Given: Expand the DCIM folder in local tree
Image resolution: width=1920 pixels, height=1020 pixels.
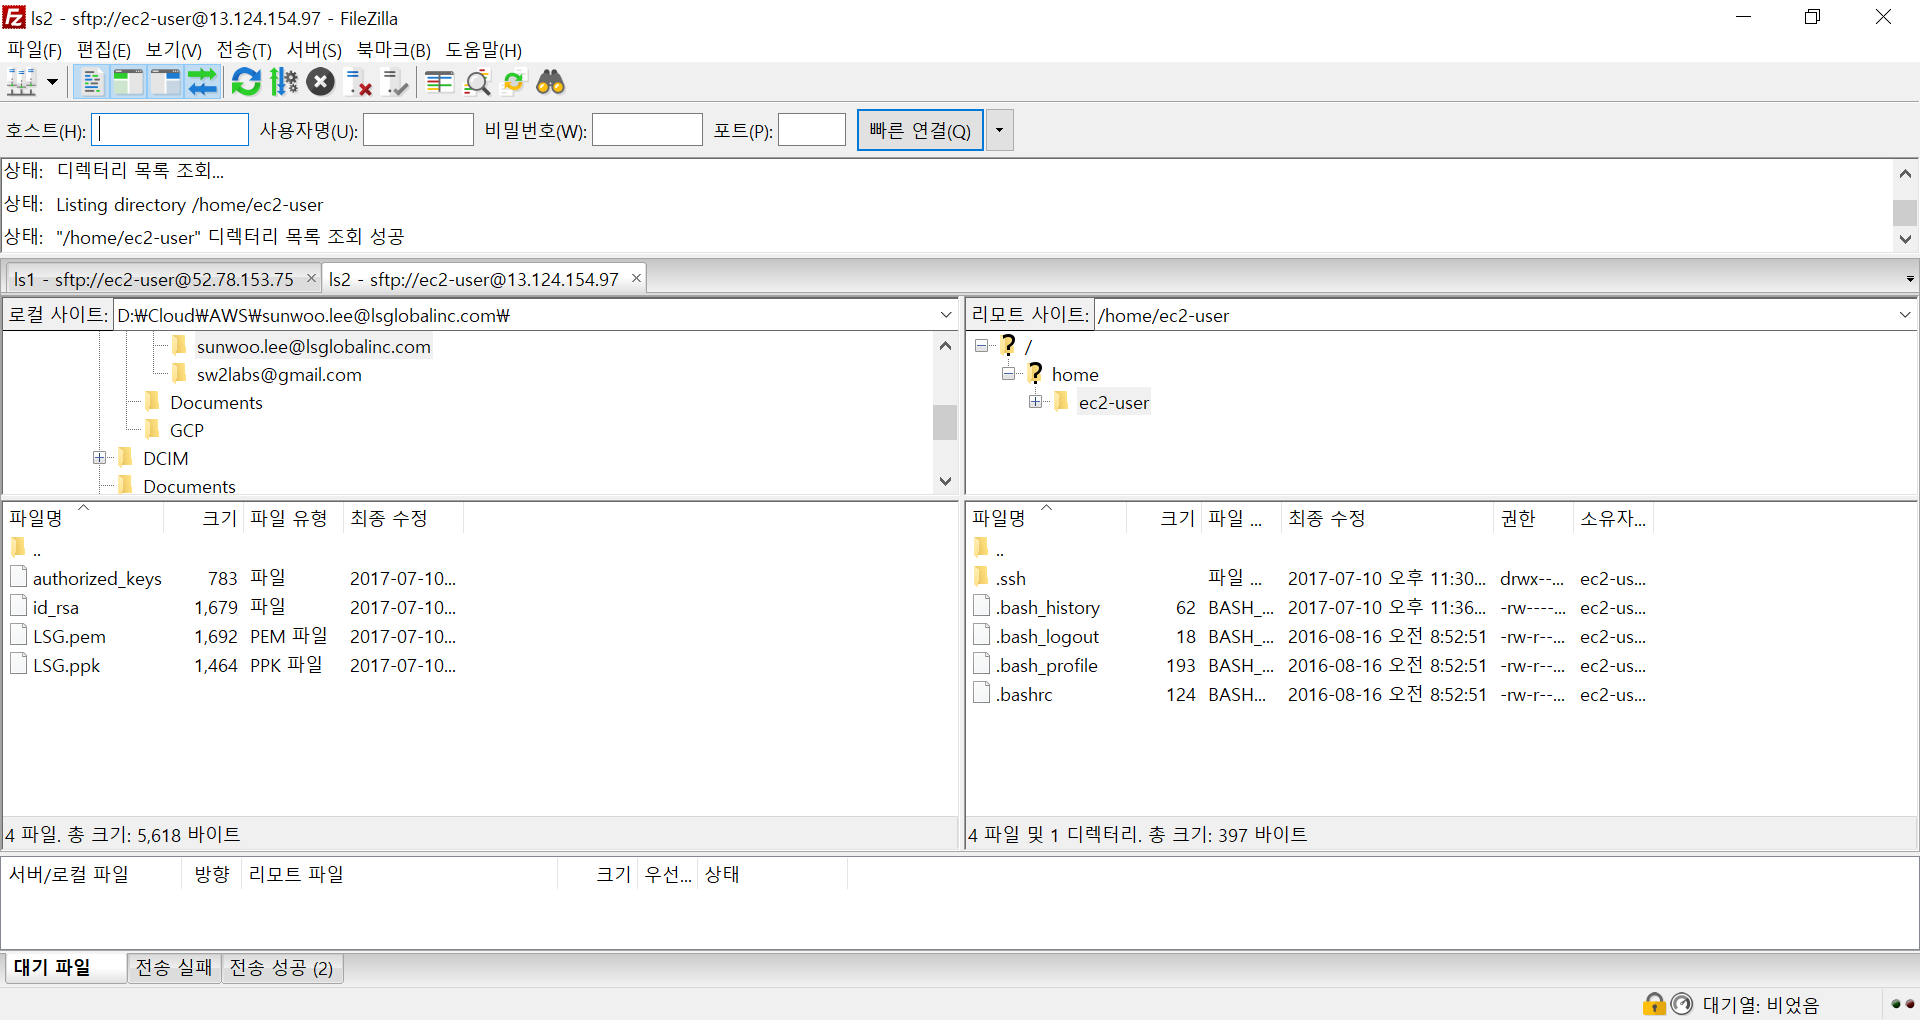Looking at the screenshot, I should [100, 458].
